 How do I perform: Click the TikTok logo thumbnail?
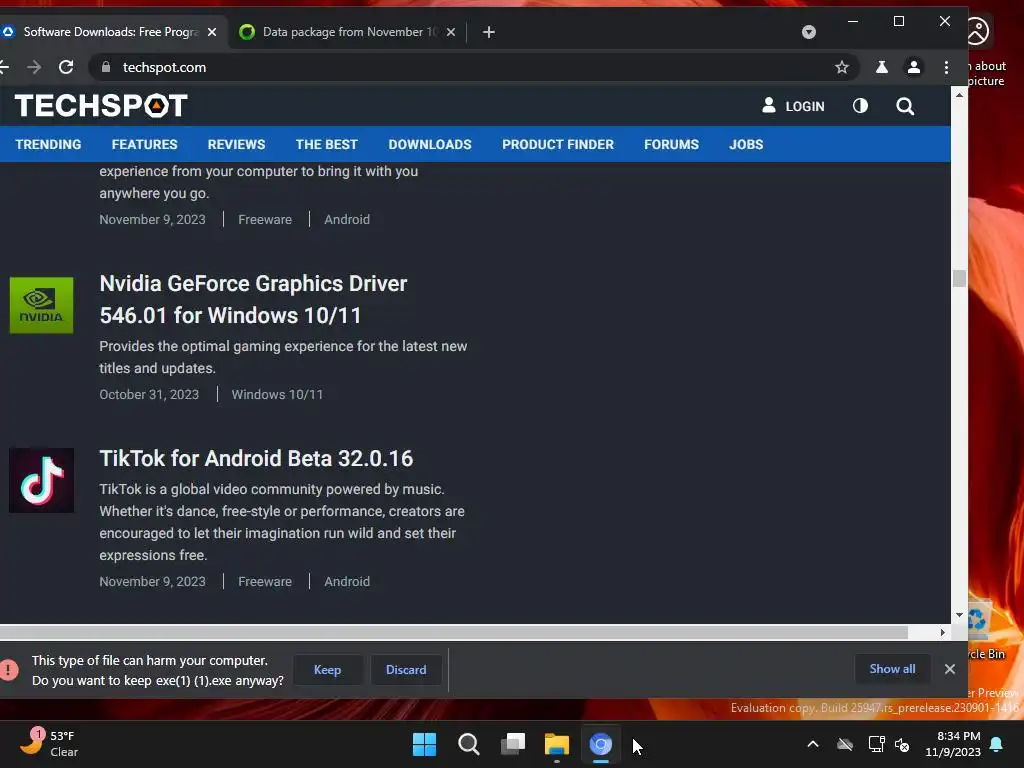pyautogui.click(x=41, y=480)
